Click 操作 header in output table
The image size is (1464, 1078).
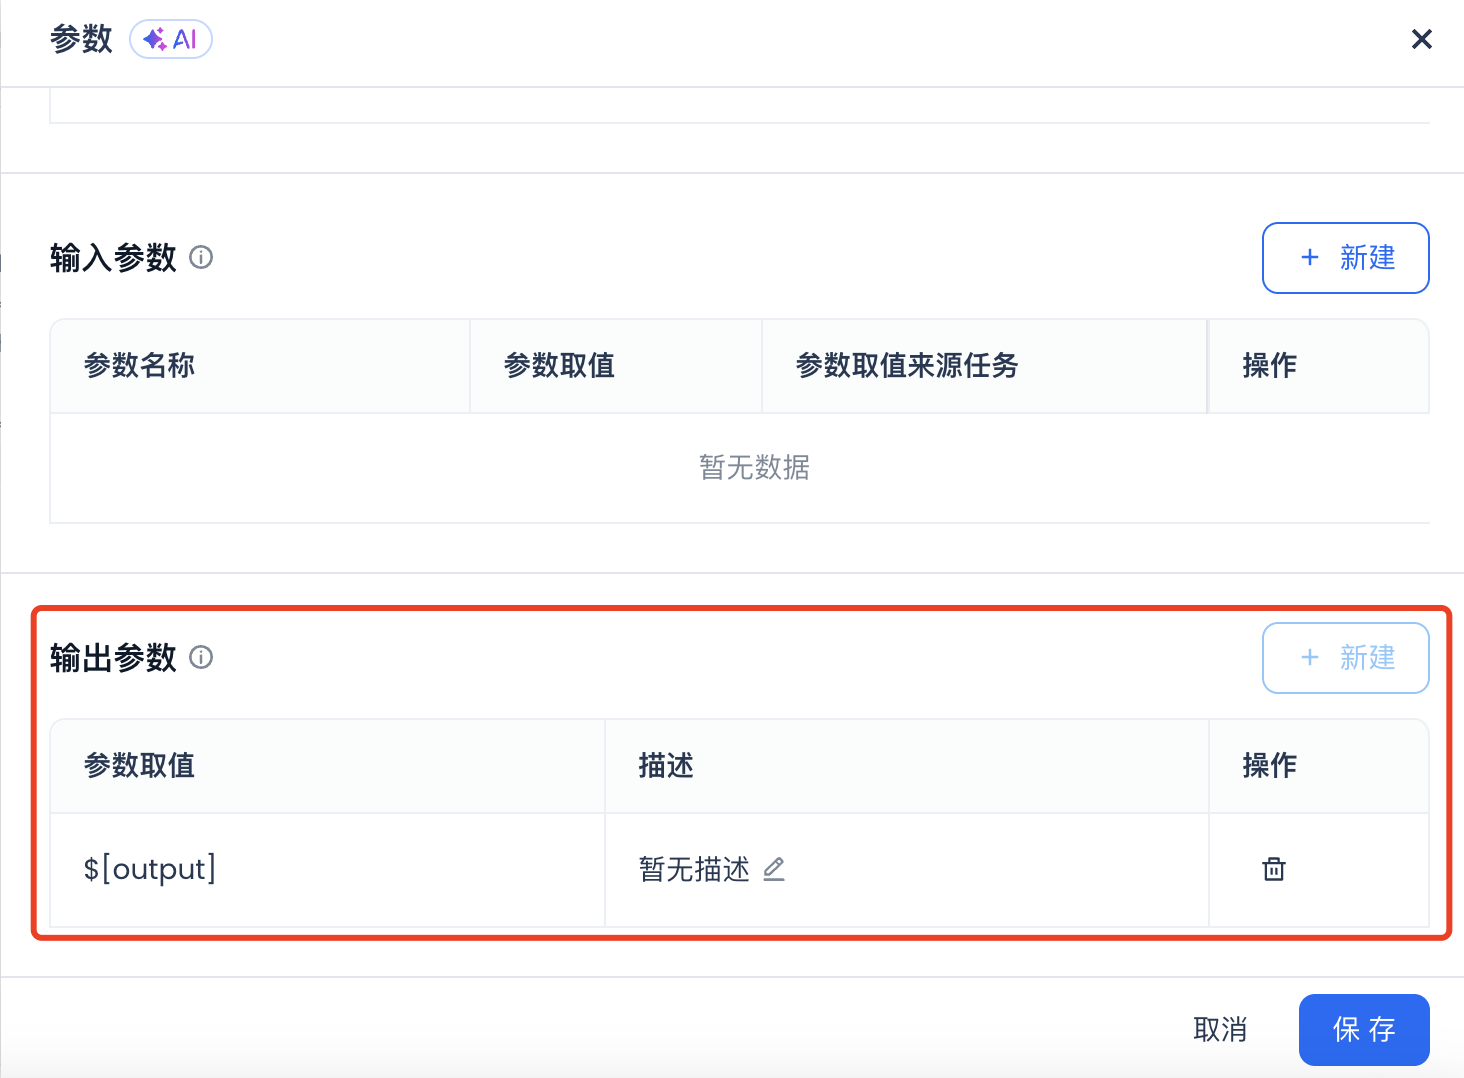pos(1269,766)
